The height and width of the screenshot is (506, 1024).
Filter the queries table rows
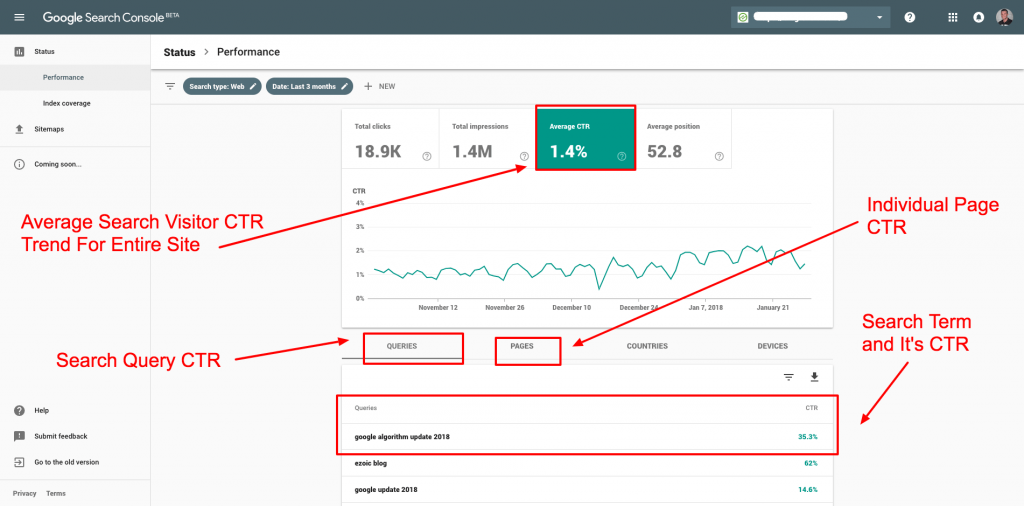pyautogui.click(x=789, y=377)
